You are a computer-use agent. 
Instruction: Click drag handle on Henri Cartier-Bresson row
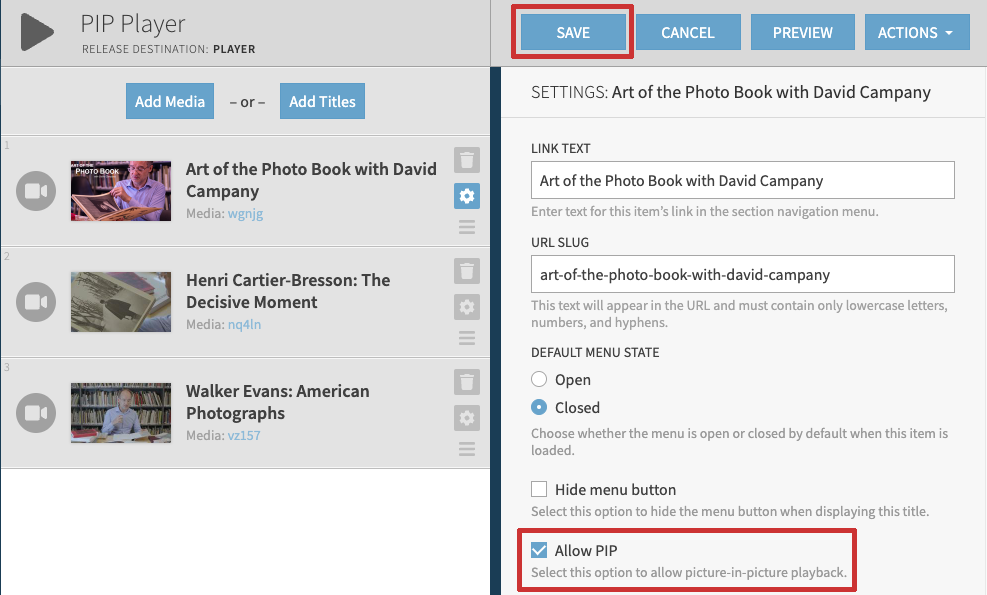(467, 338)
